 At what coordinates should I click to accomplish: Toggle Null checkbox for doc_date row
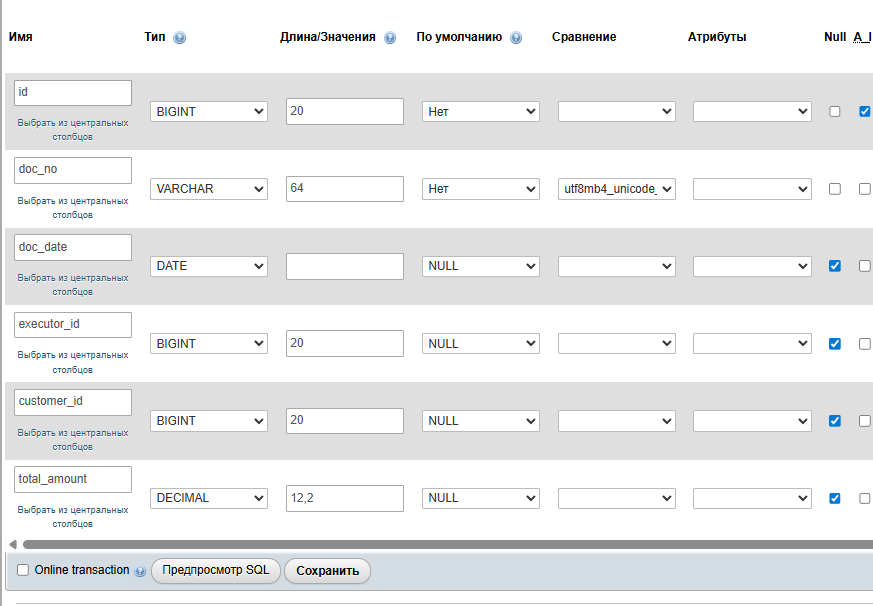(835, 266)
